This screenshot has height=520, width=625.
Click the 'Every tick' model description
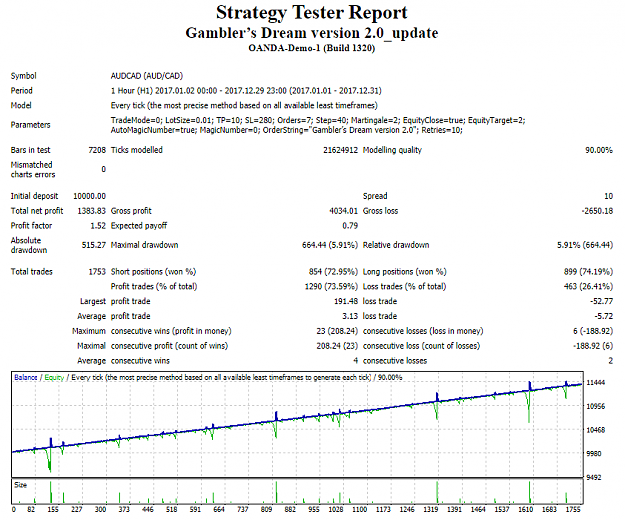tap(244, 106)
